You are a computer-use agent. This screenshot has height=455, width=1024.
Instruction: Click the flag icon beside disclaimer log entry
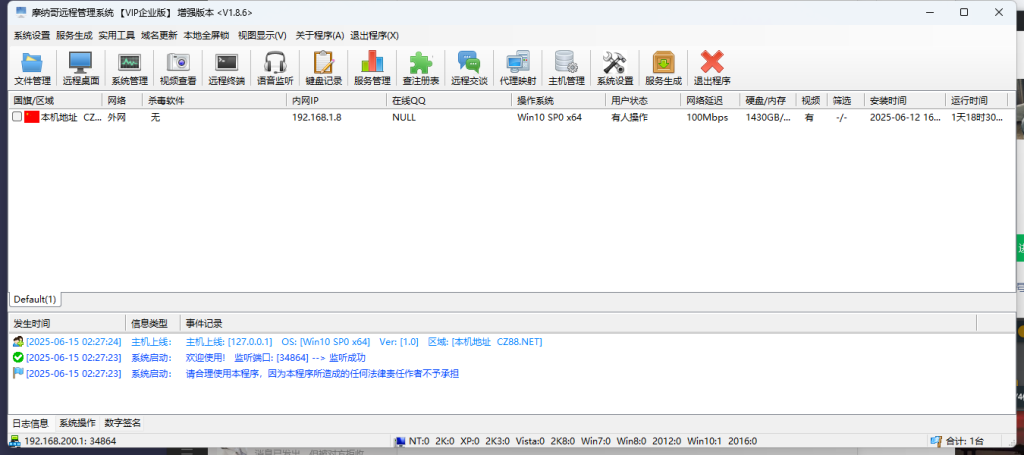[18, 373]
